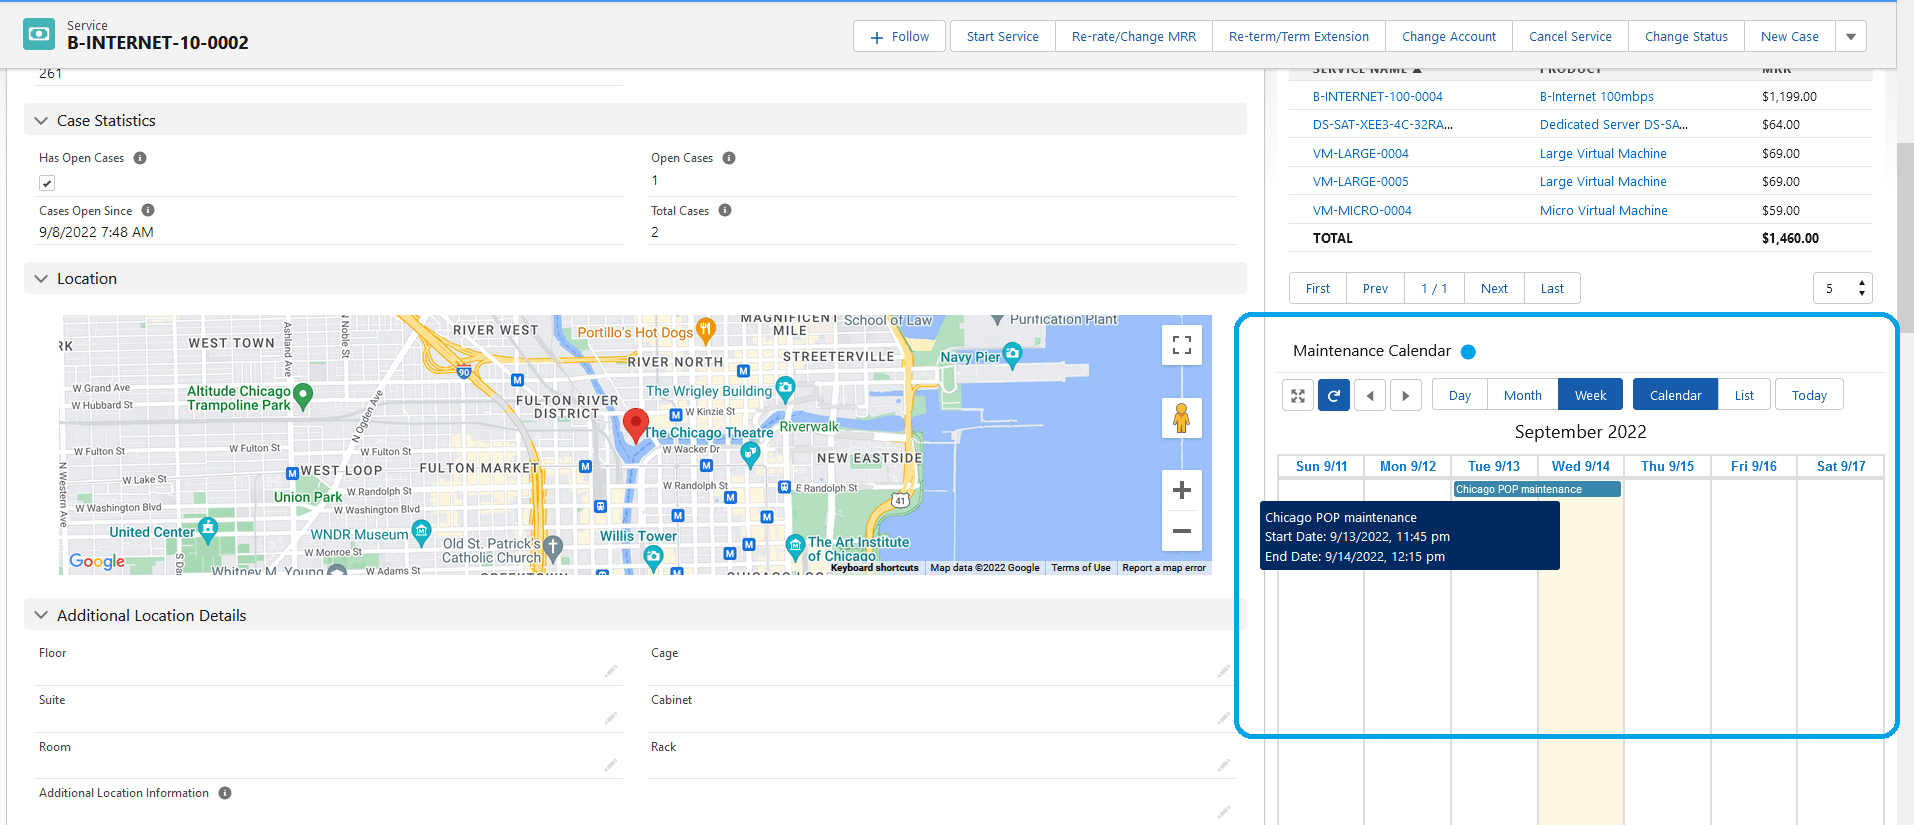Click the Follow button
The width and height of the screenshot is (1914, 825).
click(x=900, y=37)
